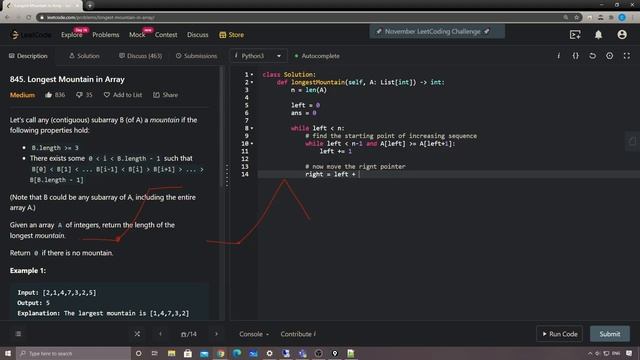Click the panel divider drag handle
The width and height of the screenshot is (640, 360).
[x=227, y=176]
